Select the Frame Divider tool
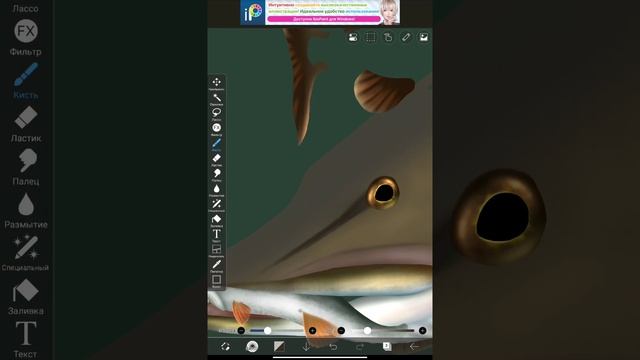640x360 pixels. pos(216,251)
